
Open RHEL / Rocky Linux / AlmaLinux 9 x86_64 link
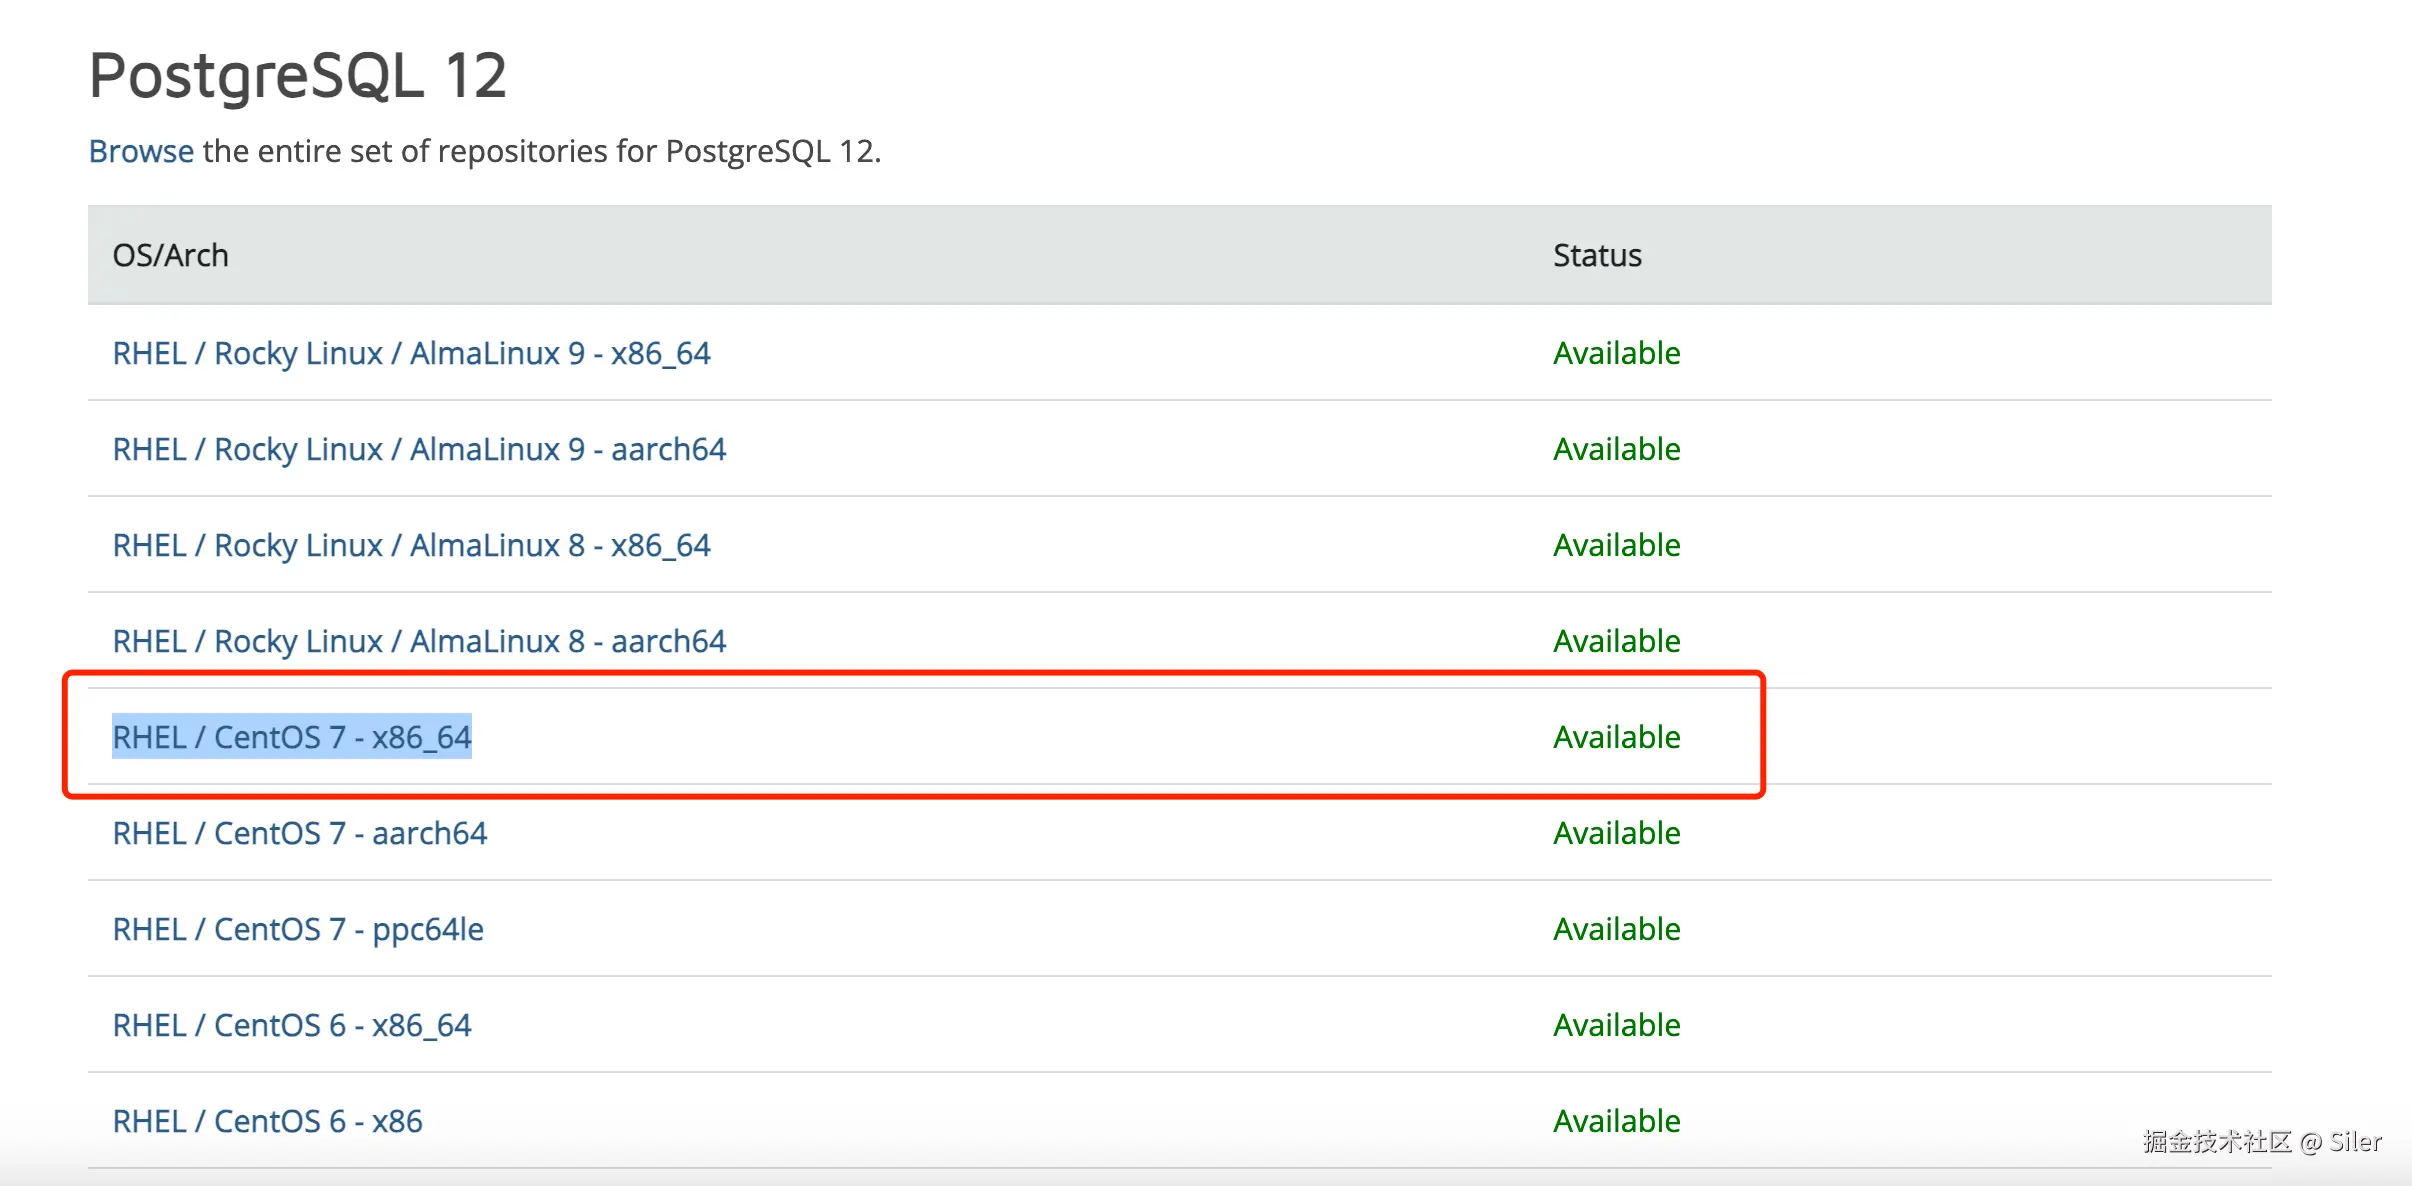(x=411, y=353)
